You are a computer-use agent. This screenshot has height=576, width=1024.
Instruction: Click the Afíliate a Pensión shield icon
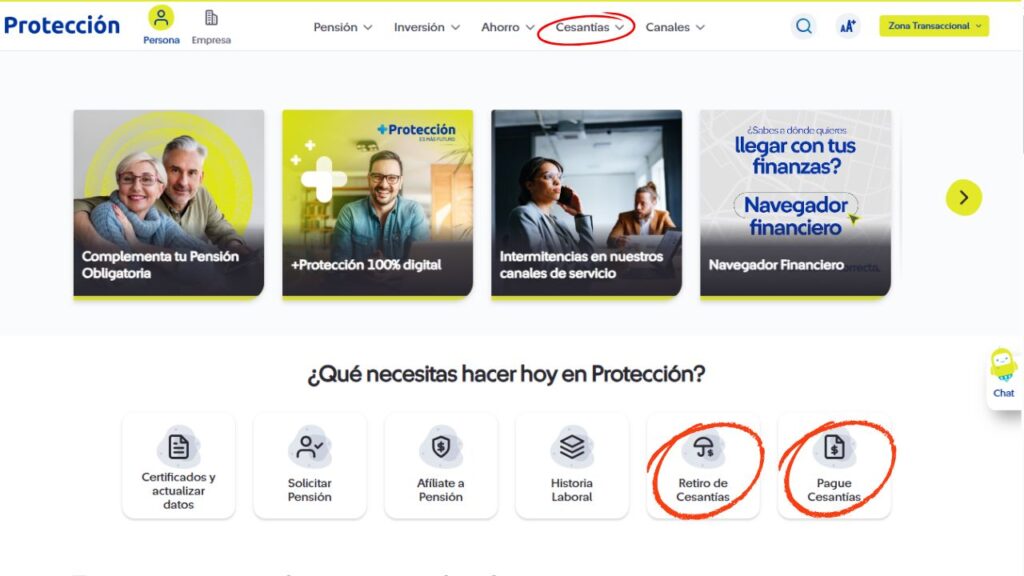point(441,447)
